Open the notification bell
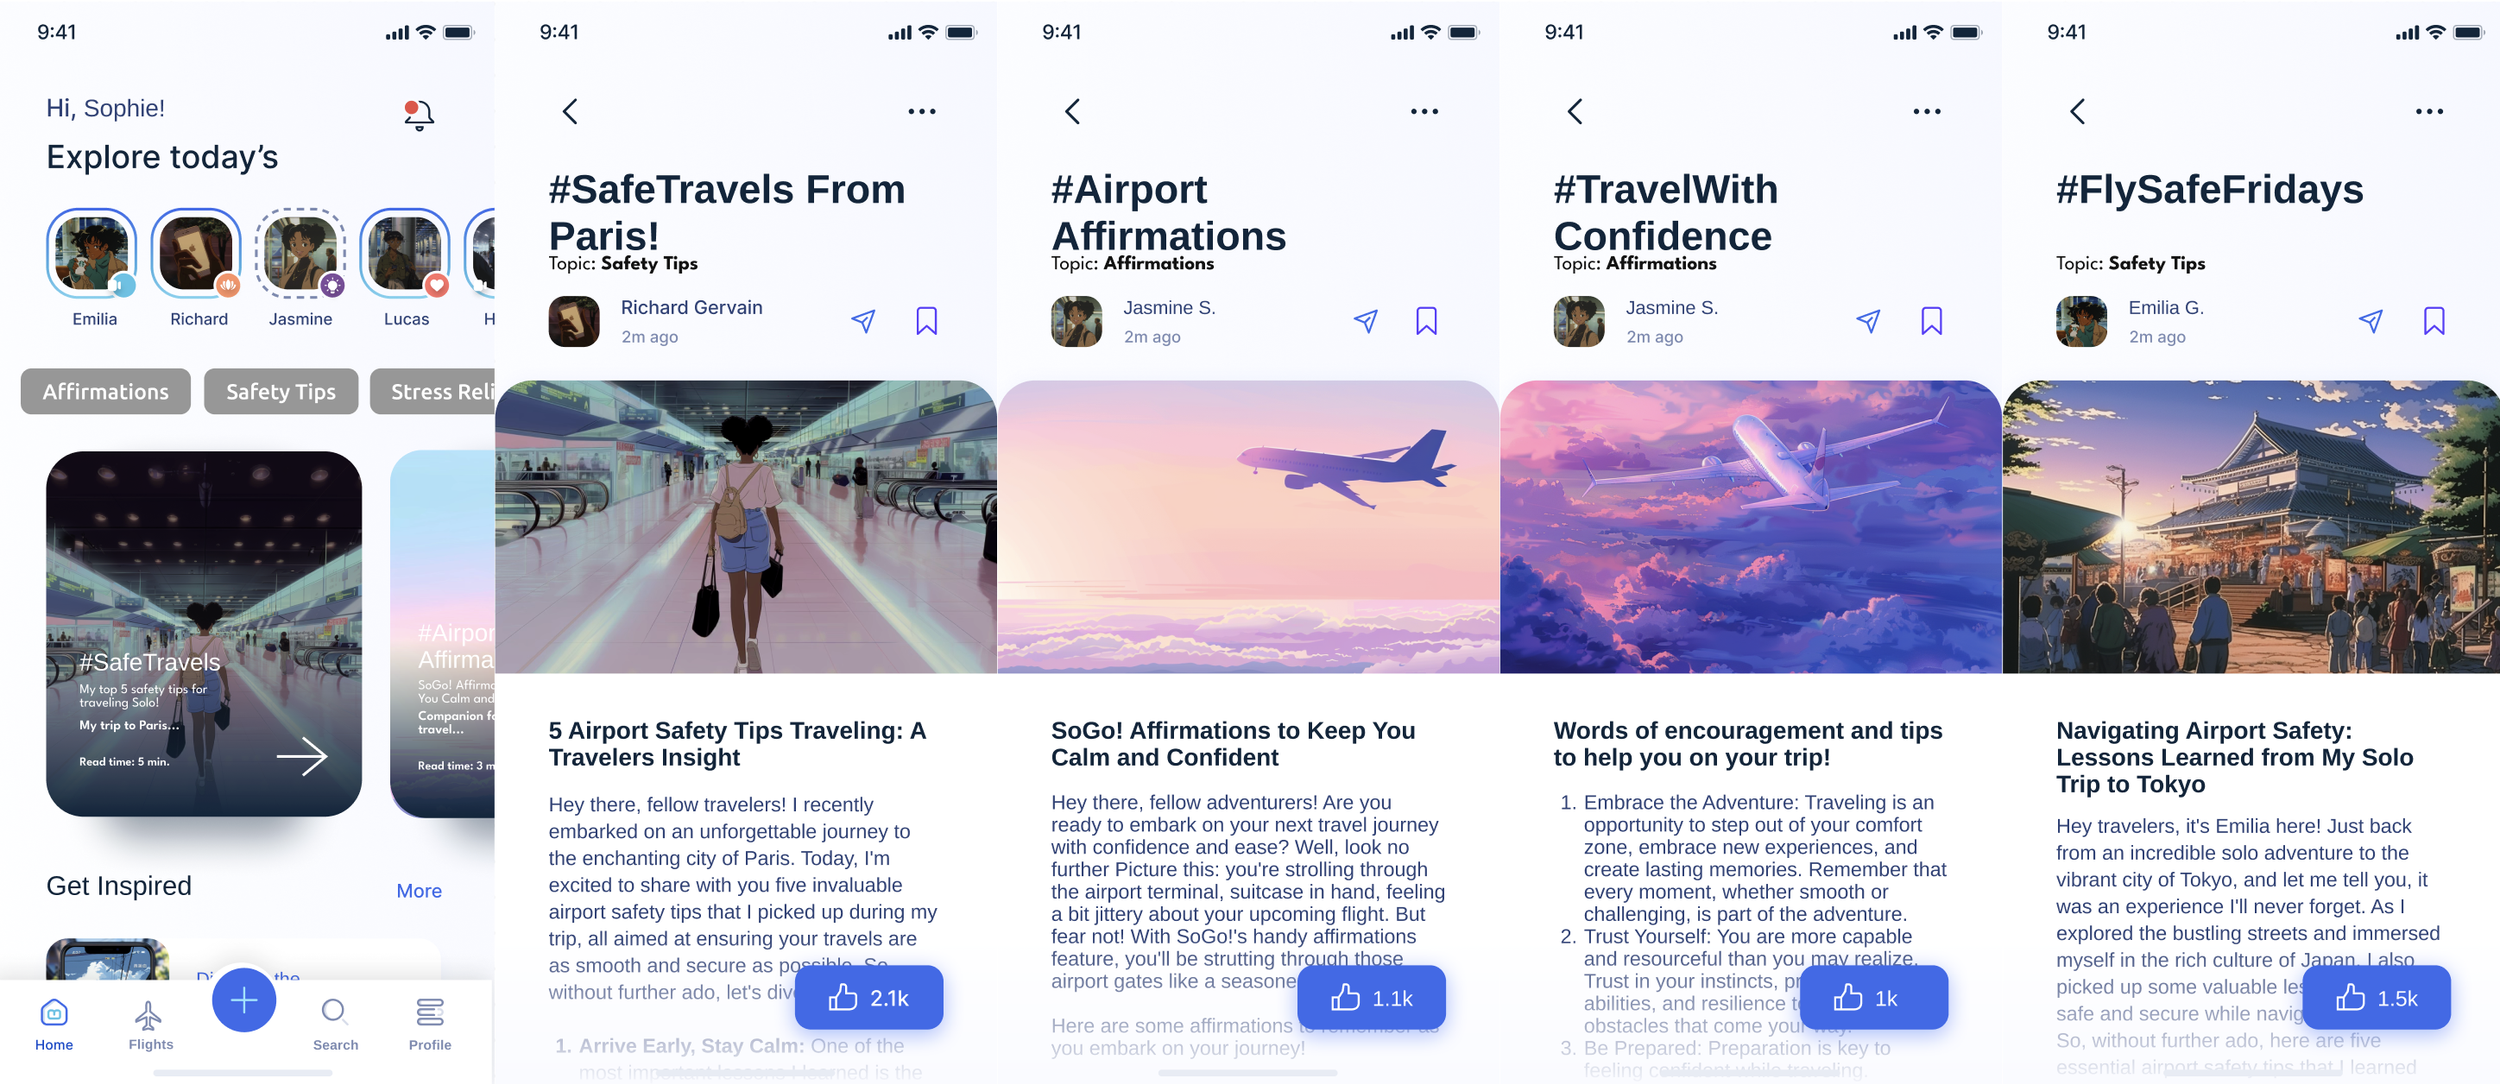 point(419,114)
